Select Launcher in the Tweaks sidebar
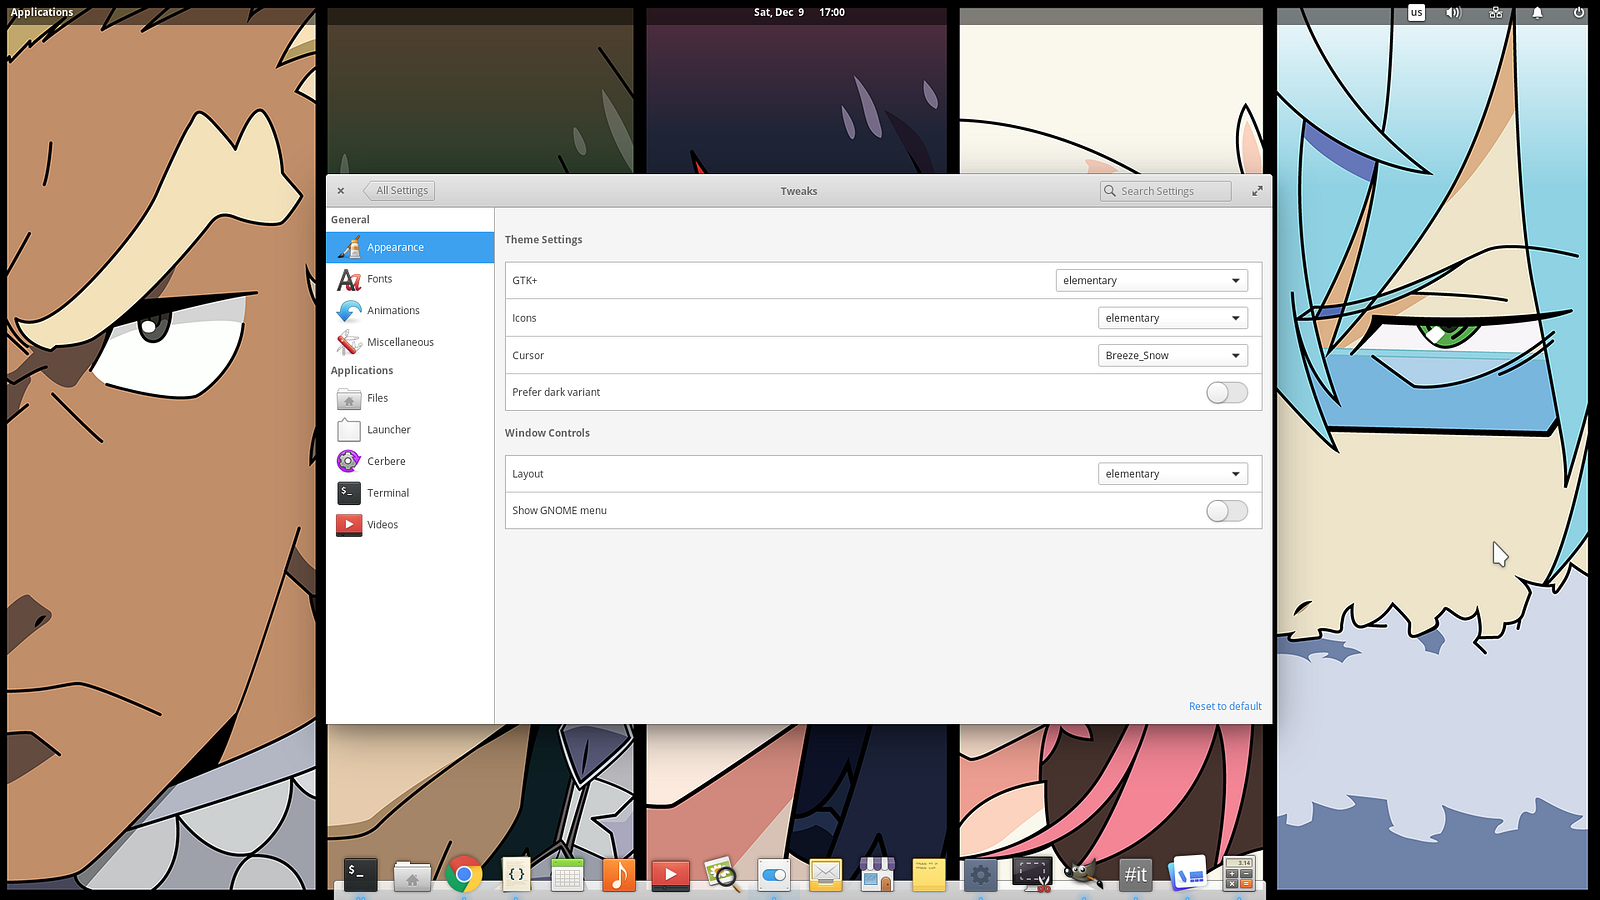The width and height of the screenshot is (1600, 900). pyautogui.click(x=410, y=430)
